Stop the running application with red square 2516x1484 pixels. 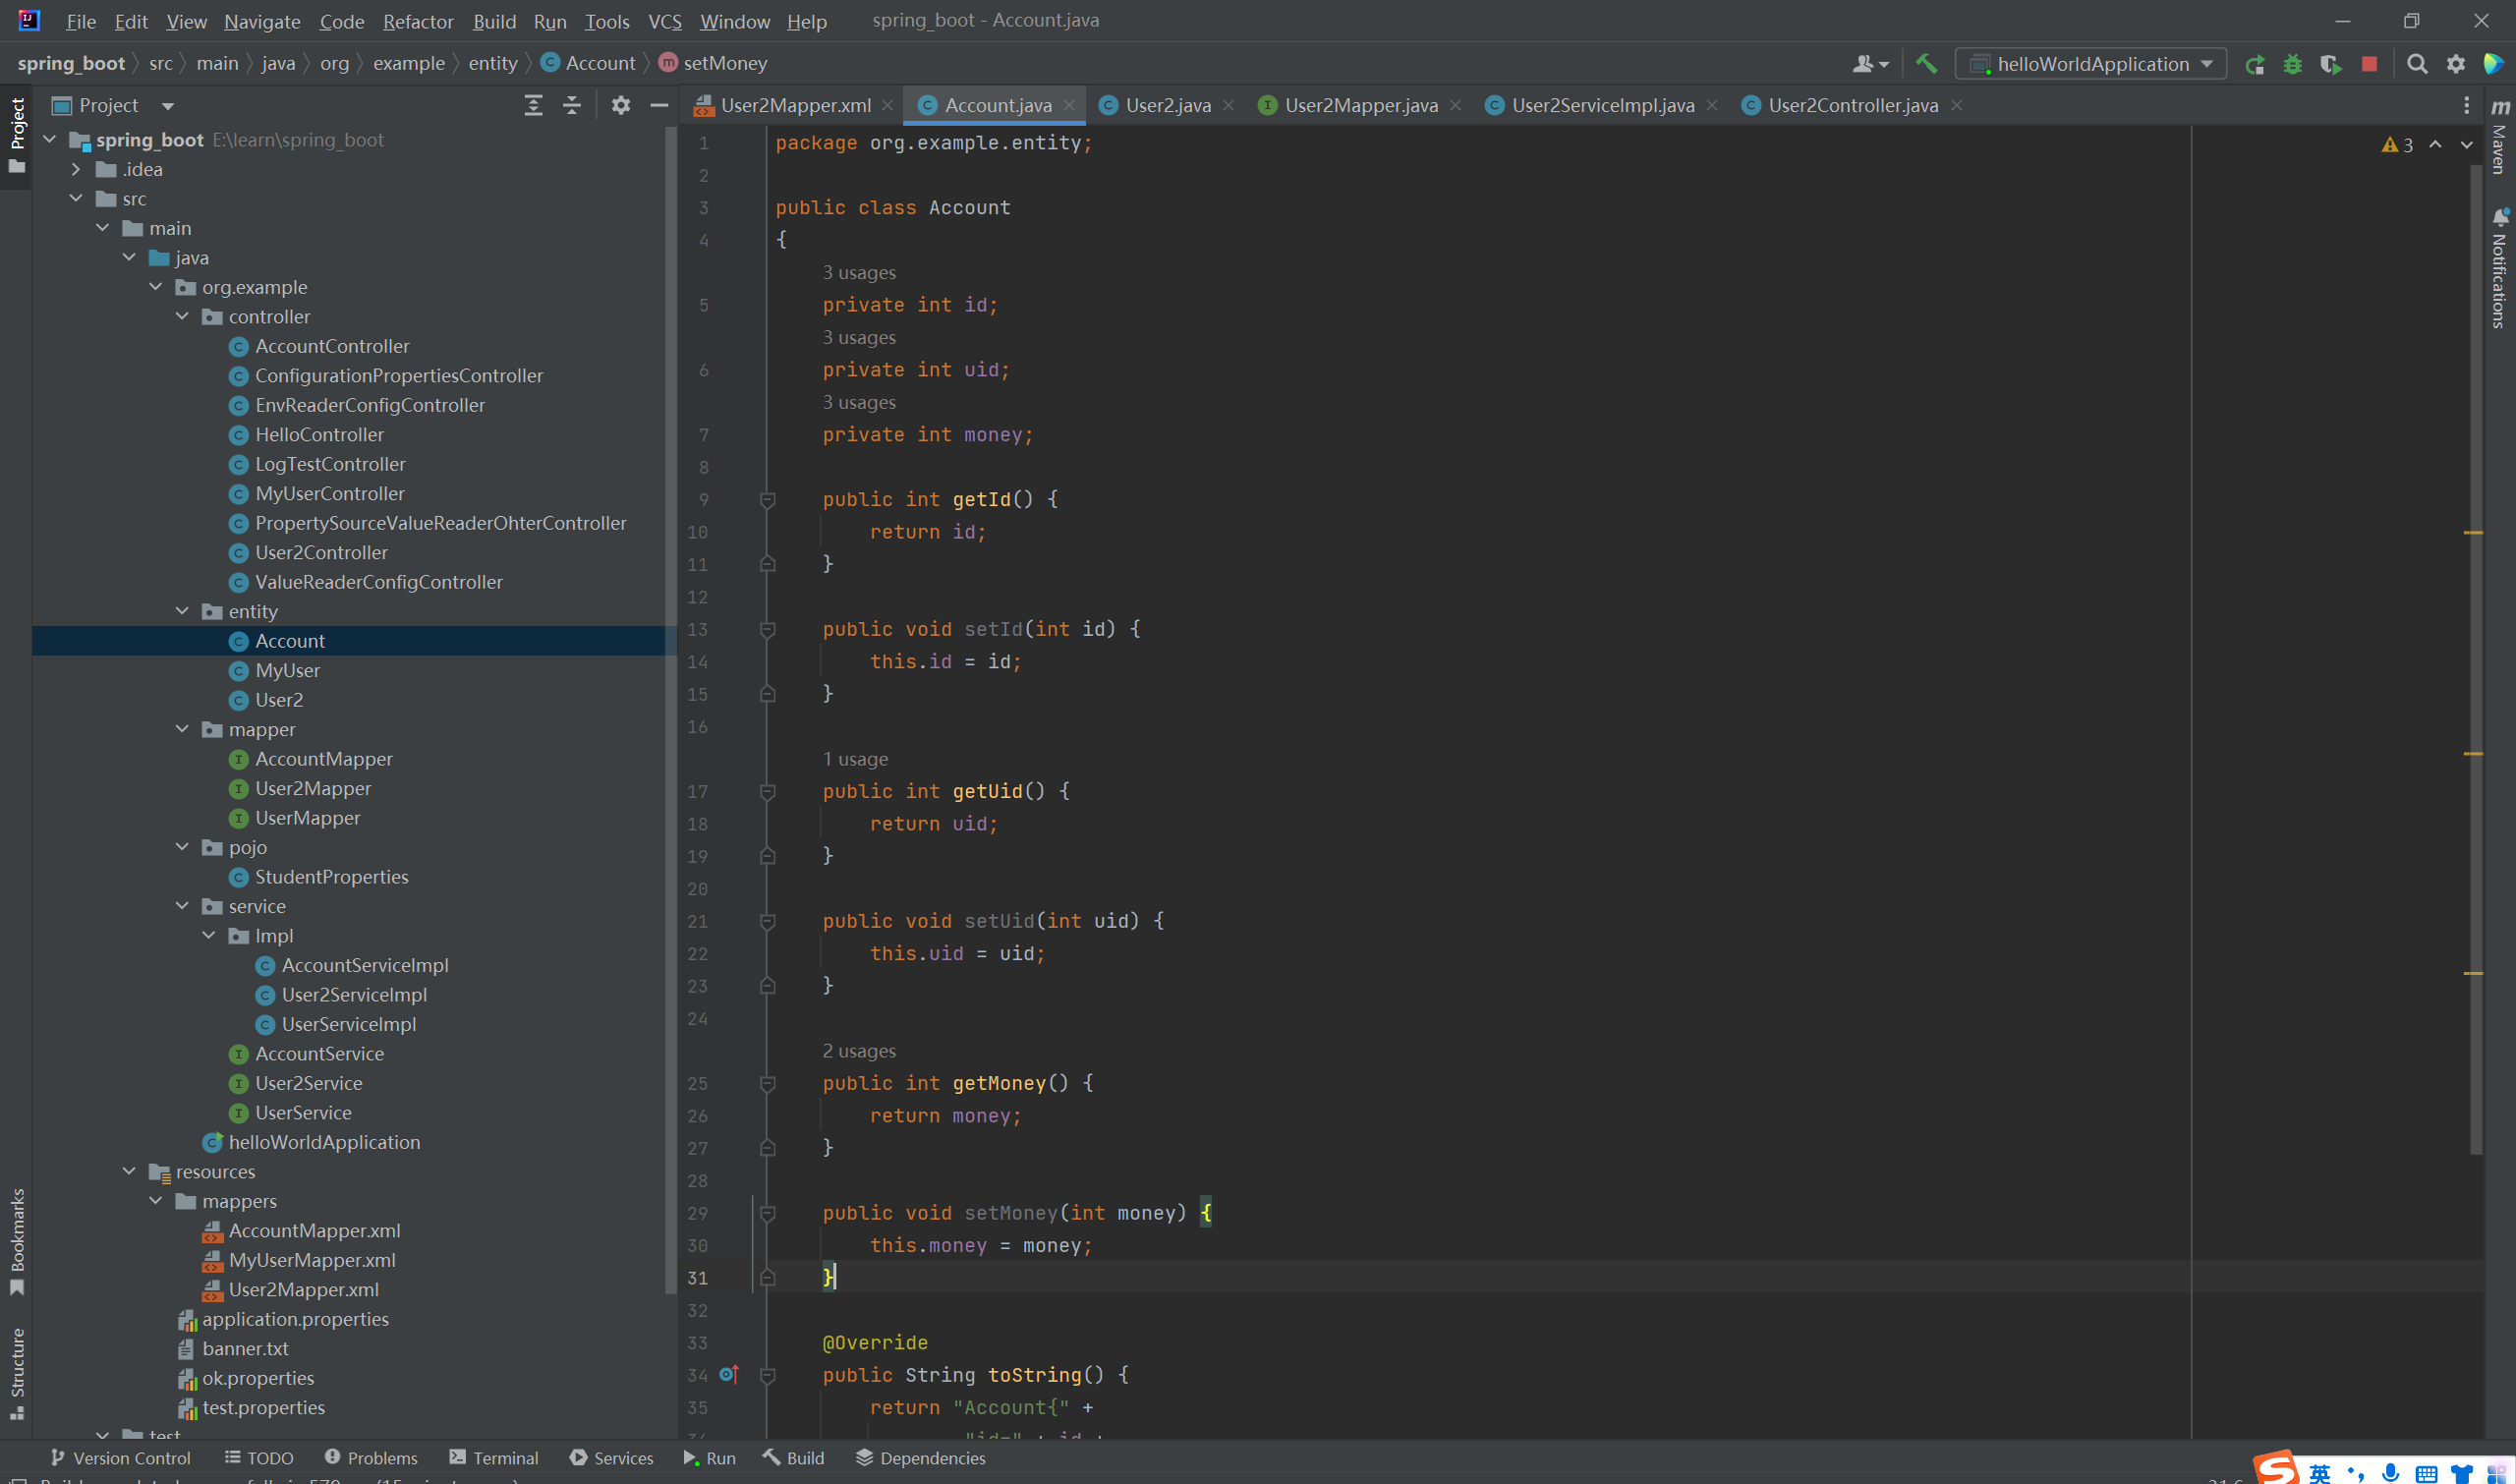[2369, 64]
